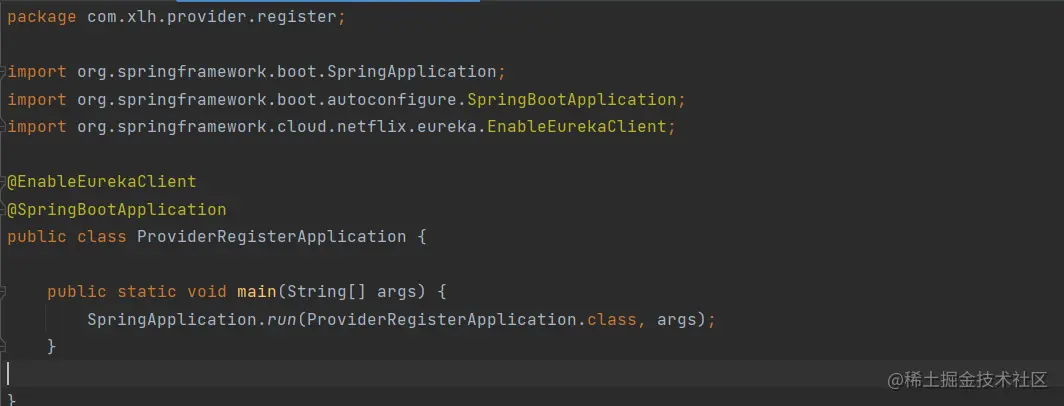Click the class keyword in class declaration
The width and height of the screenshot is (1064, 406).
coord(102,237)
